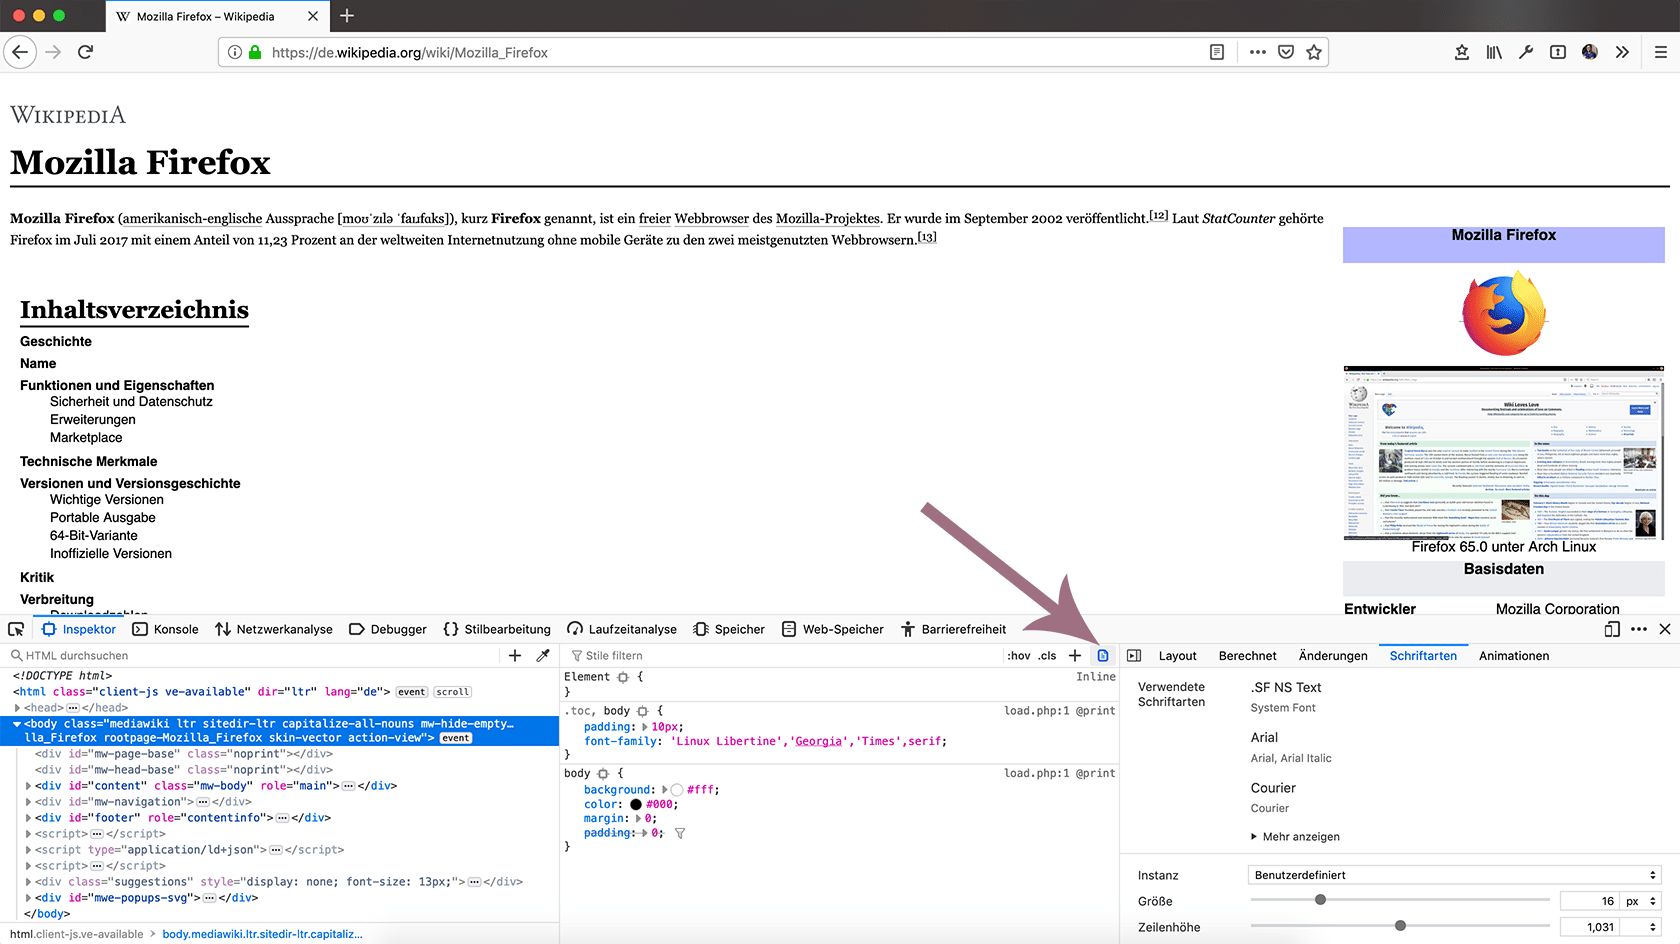The image size is (1680, 944).
Task: Add new CSS rule with plus icon
Action: click(1075, 656)
